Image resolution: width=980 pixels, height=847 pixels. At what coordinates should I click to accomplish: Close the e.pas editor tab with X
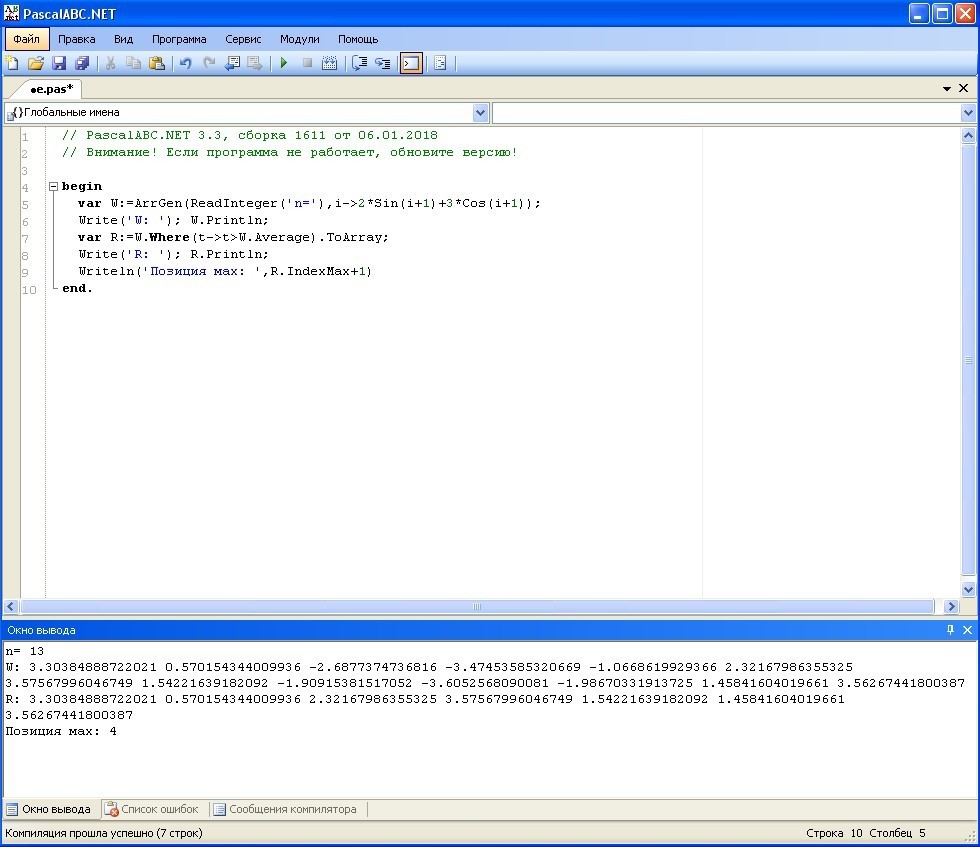[964, 88]
